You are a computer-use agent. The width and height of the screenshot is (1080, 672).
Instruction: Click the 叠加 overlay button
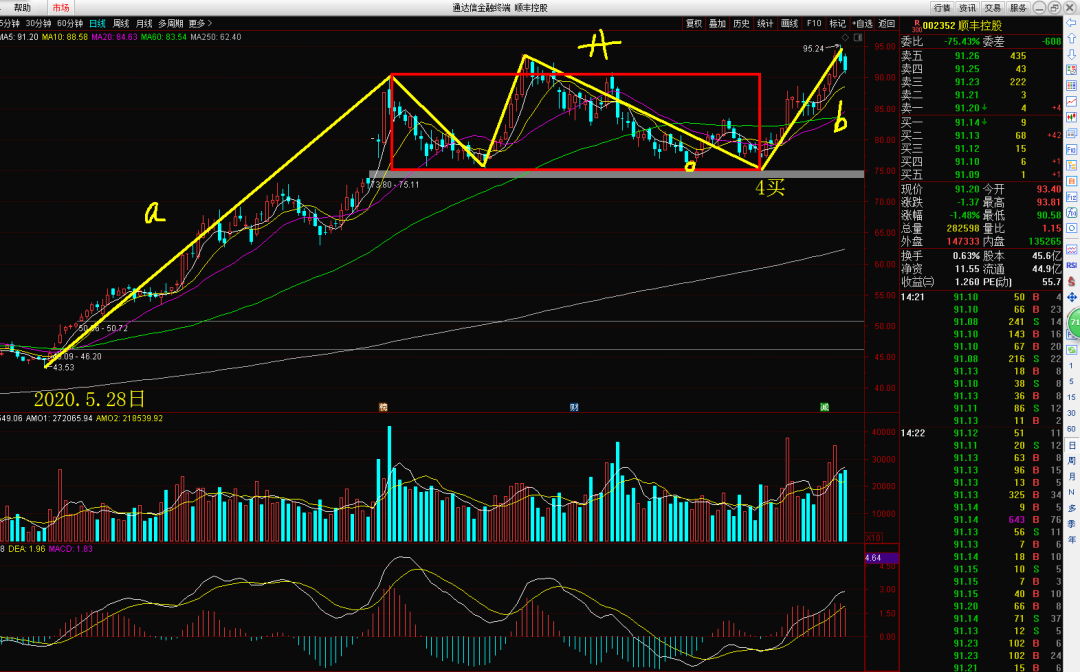[x=718, y=23]
